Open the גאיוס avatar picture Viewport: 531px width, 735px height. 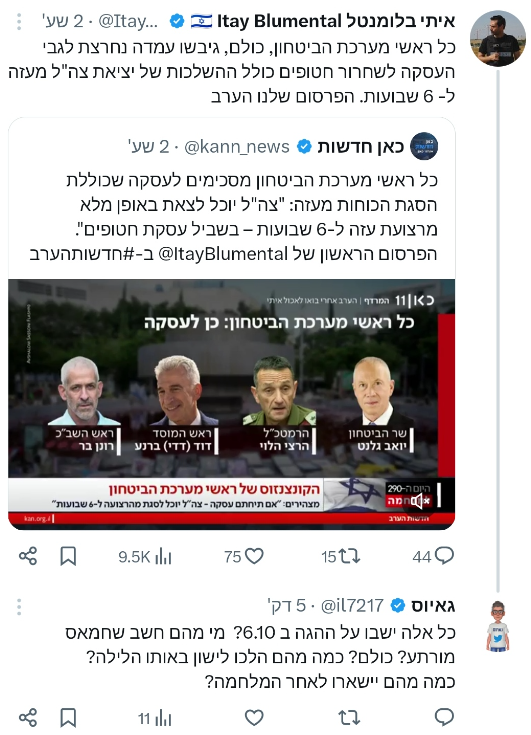(498, 626)
